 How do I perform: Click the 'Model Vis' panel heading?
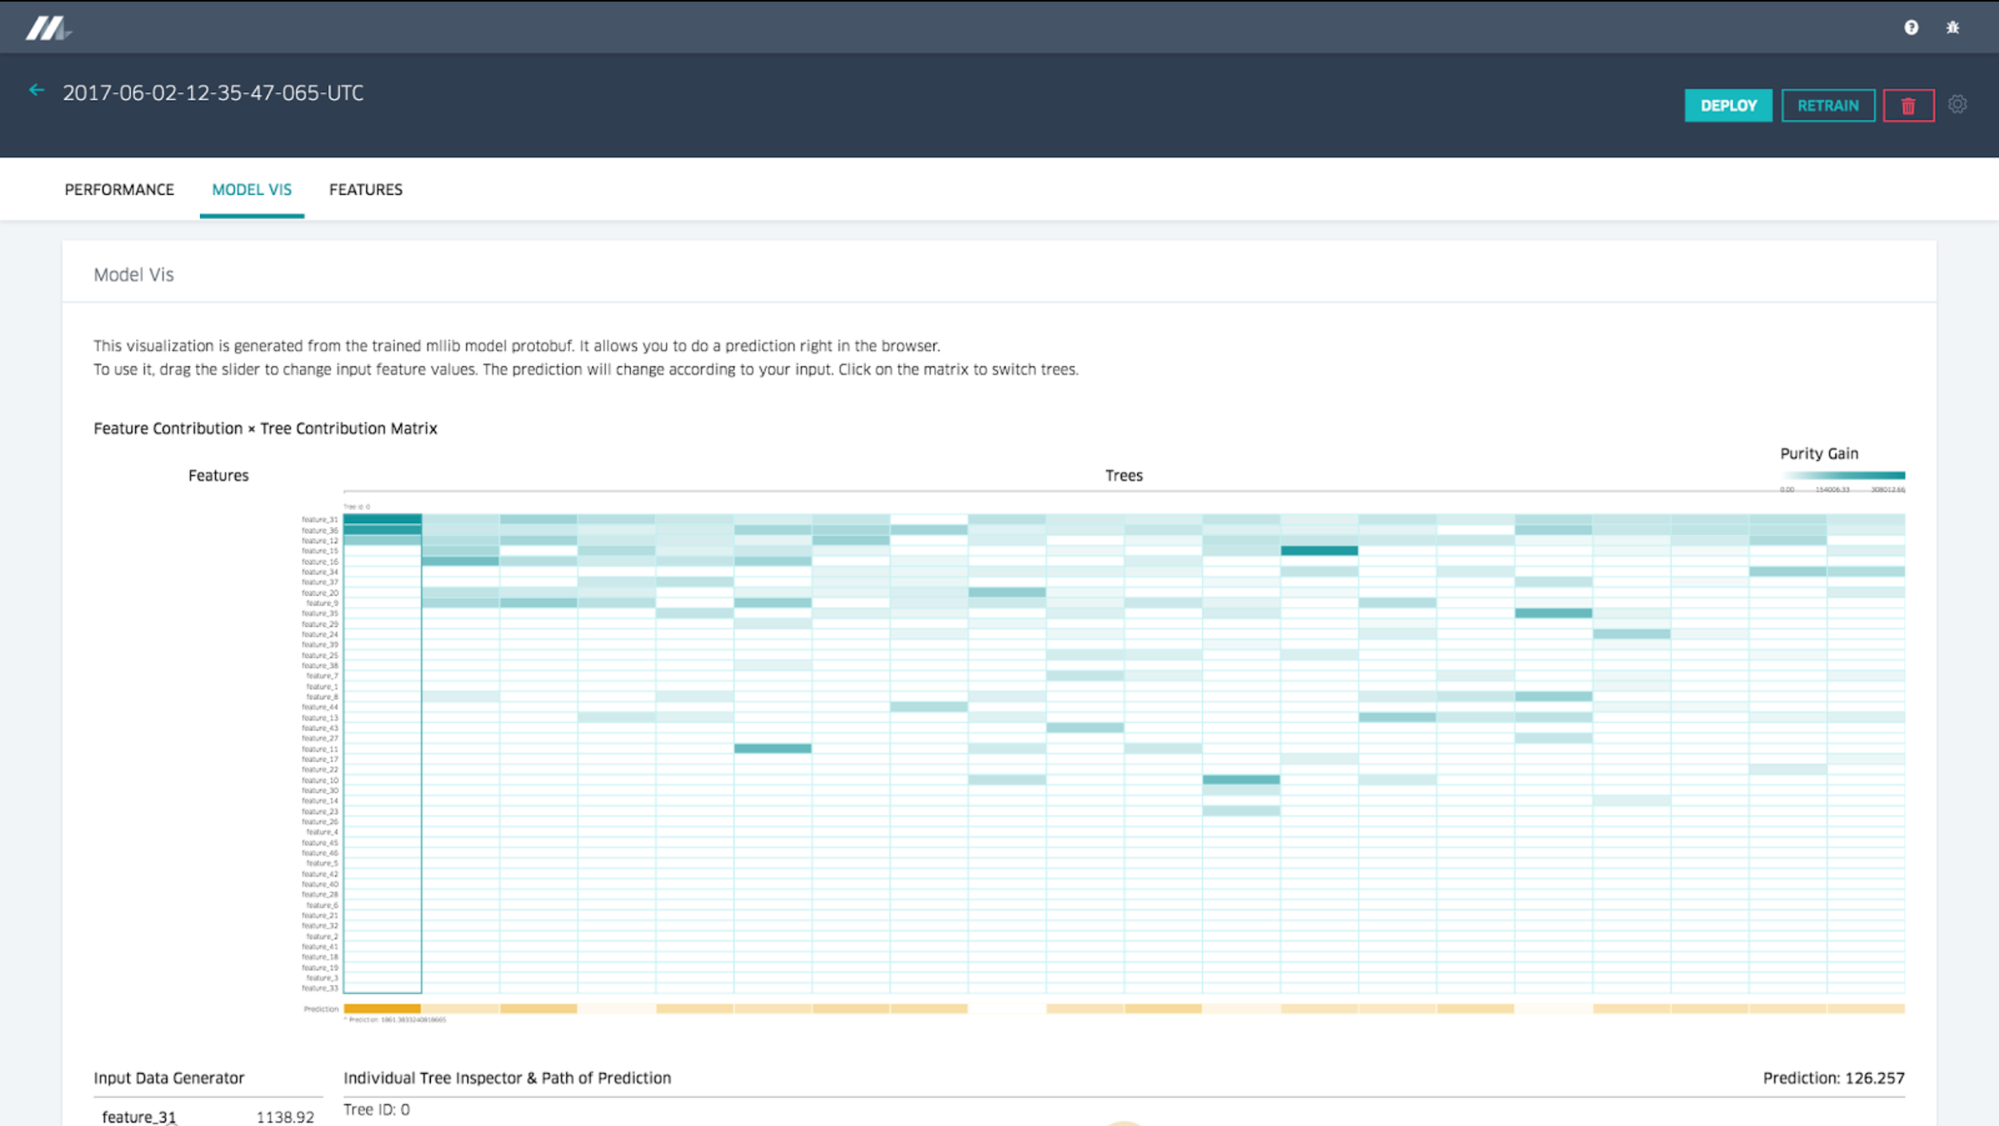click(134, 274)
